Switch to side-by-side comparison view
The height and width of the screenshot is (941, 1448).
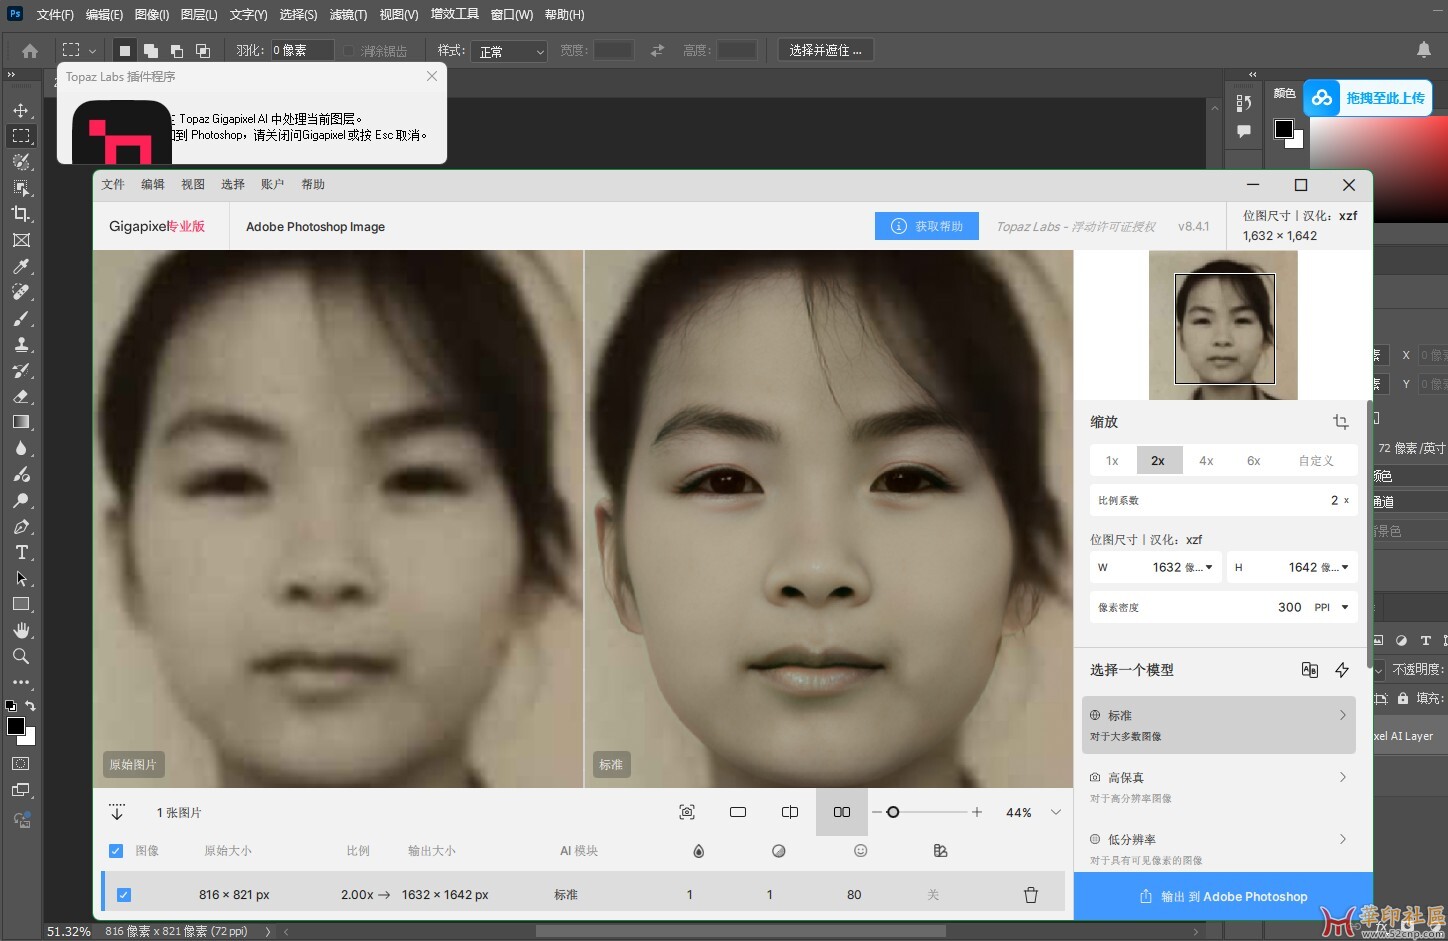pyautogui.click(x=842, y=812)
